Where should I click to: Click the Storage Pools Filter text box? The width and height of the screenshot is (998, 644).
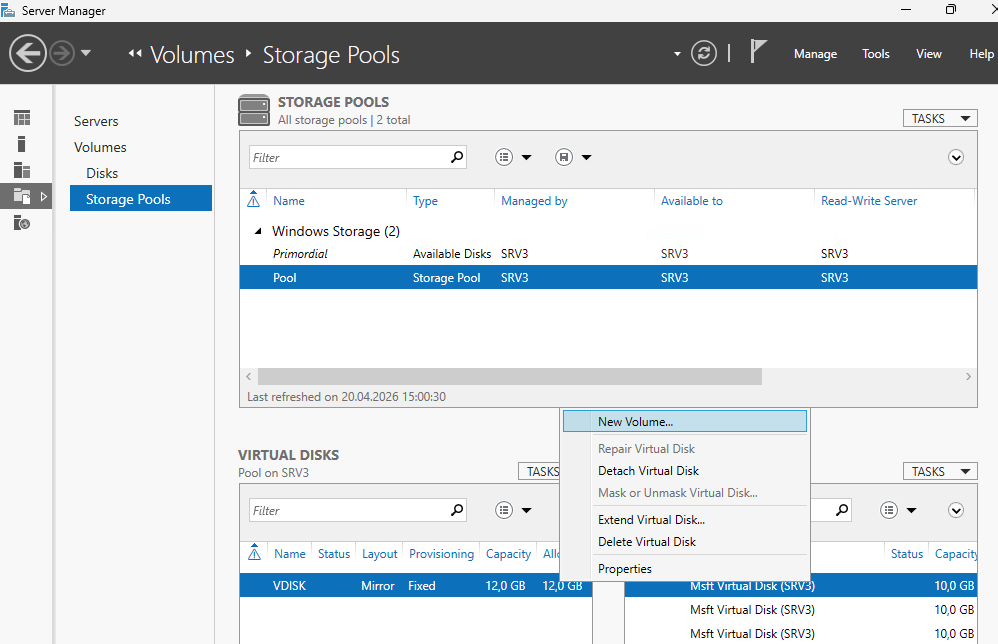(349, 157)
